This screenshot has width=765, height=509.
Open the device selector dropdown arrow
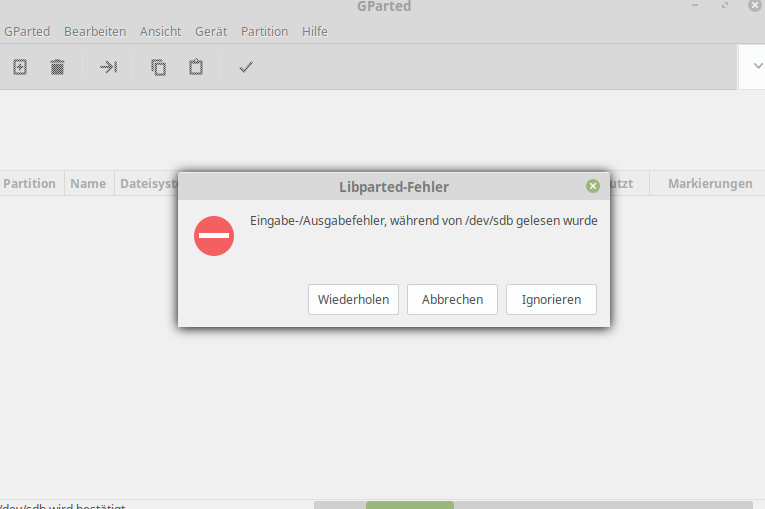click(x=757, y=66)
